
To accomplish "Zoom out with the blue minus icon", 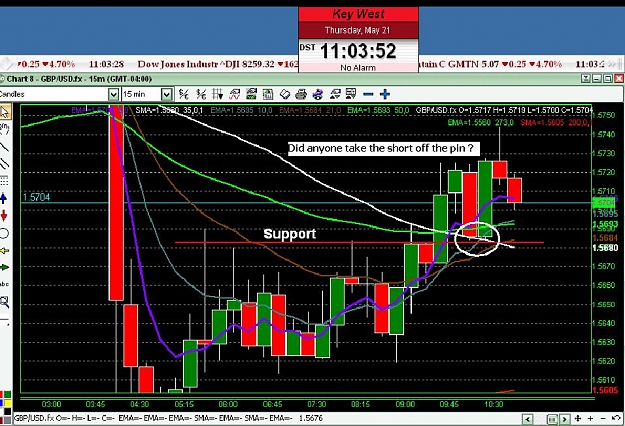I will (x=368, y=94).
